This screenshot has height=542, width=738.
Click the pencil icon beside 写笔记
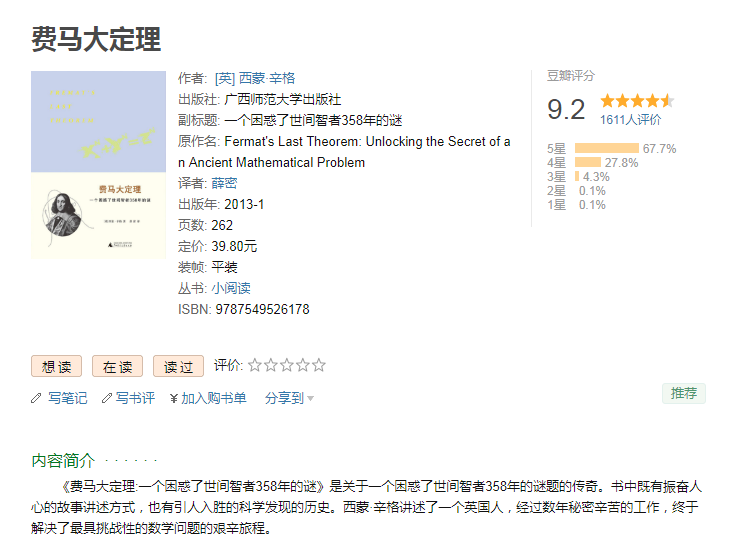click(x=37, y=398)
